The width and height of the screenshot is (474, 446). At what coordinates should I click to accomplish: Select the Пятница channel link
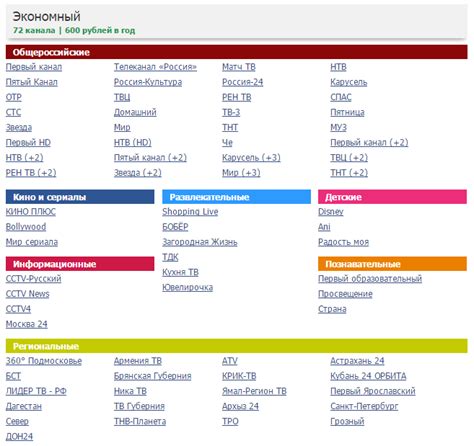tap(347, 112)
